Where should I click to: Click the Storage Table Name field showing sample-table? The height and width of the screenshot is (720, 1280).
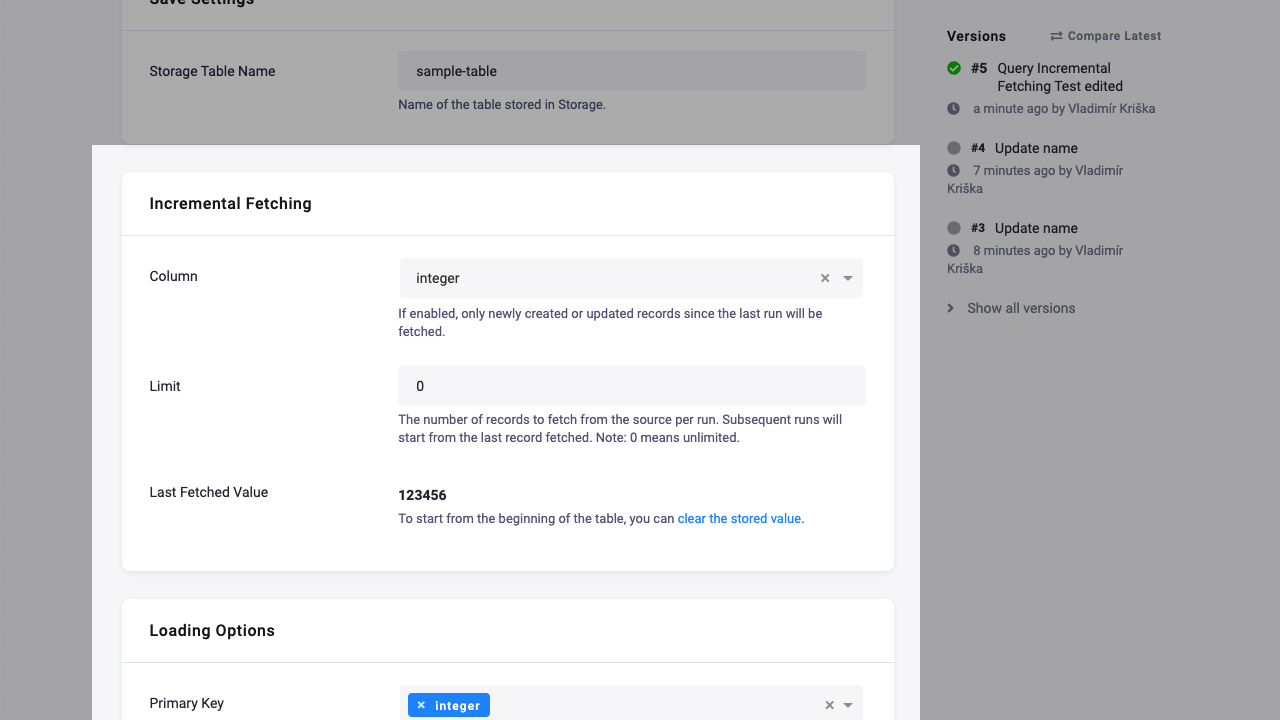tap(631, 71)
